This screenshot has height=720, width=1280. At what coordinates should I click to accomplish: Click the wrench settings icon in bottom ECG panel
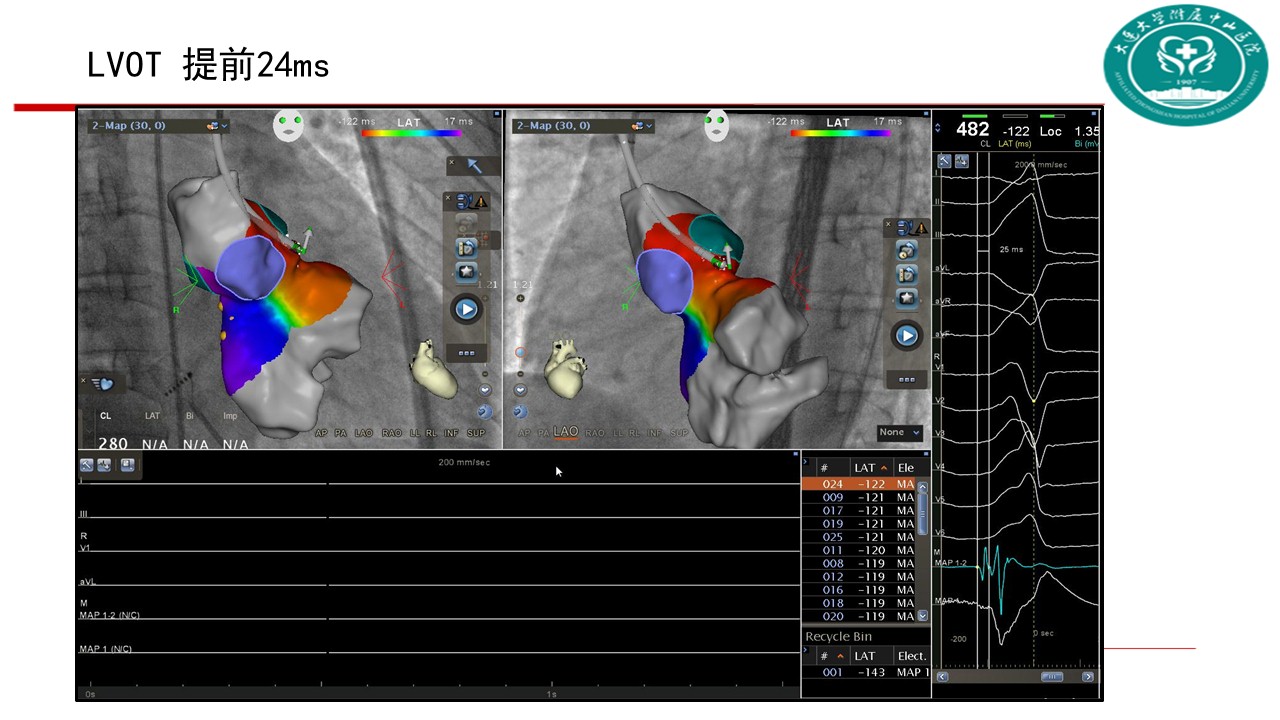87,465
